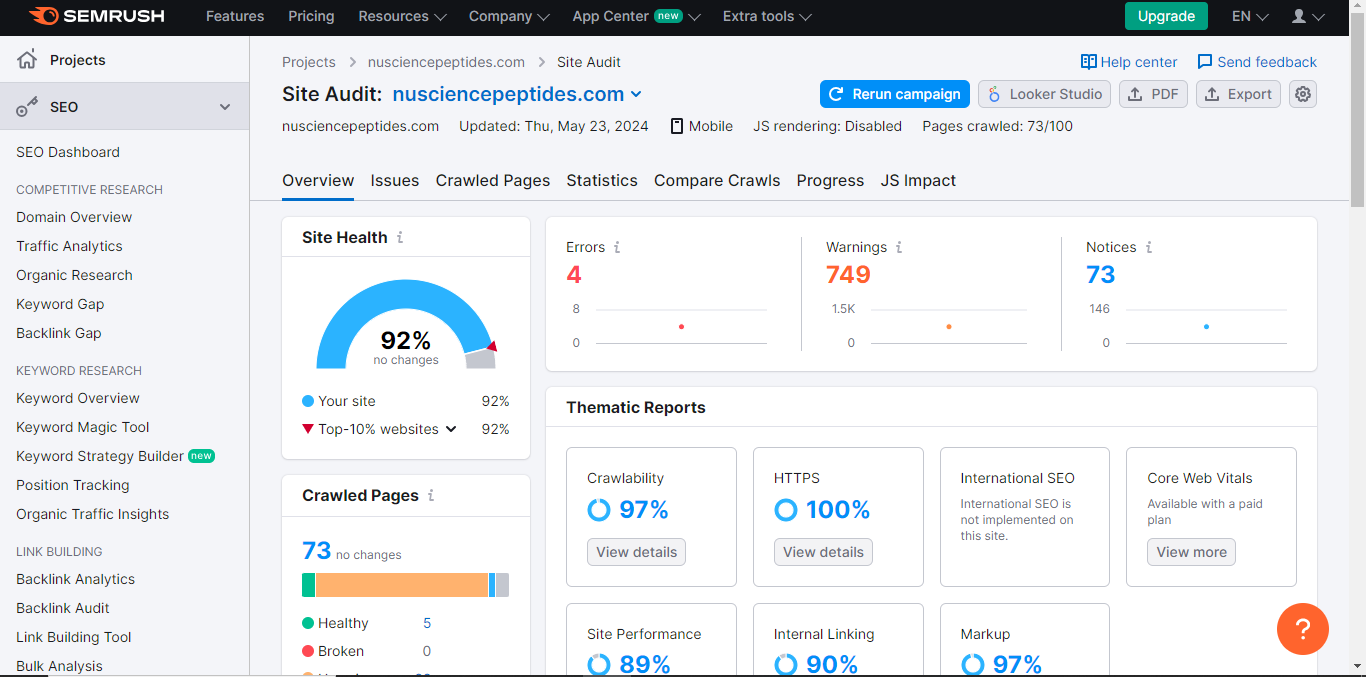
Task: Click nusciencepeptides.com breadcrumb link
Action: point(446,62)
